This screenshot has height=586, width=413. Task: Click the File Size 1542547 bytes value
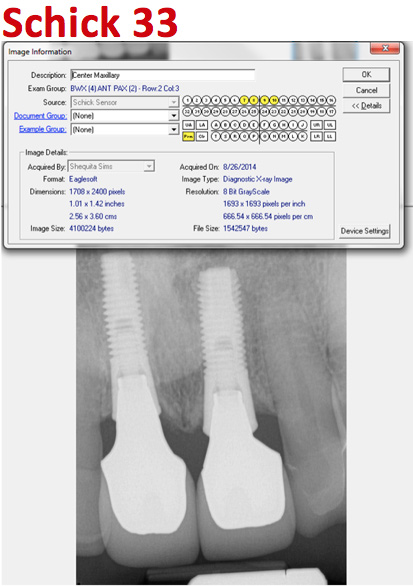(245, 228)
